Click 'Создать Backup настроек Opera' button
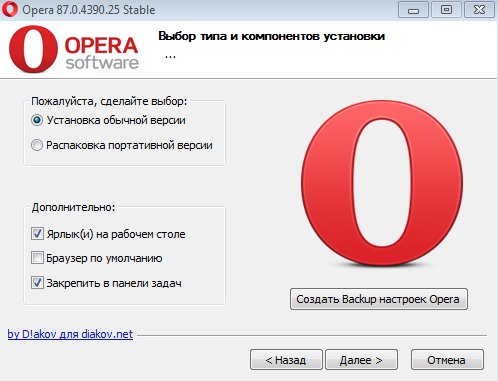The image size is (498, 381). [x=379, y=299]
